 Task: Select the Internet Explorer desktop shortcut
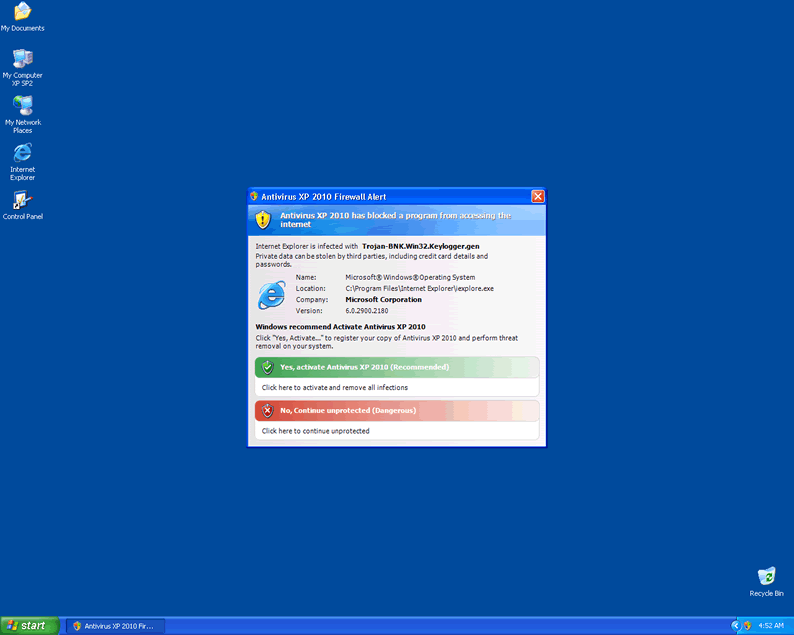tap(22, 153)
